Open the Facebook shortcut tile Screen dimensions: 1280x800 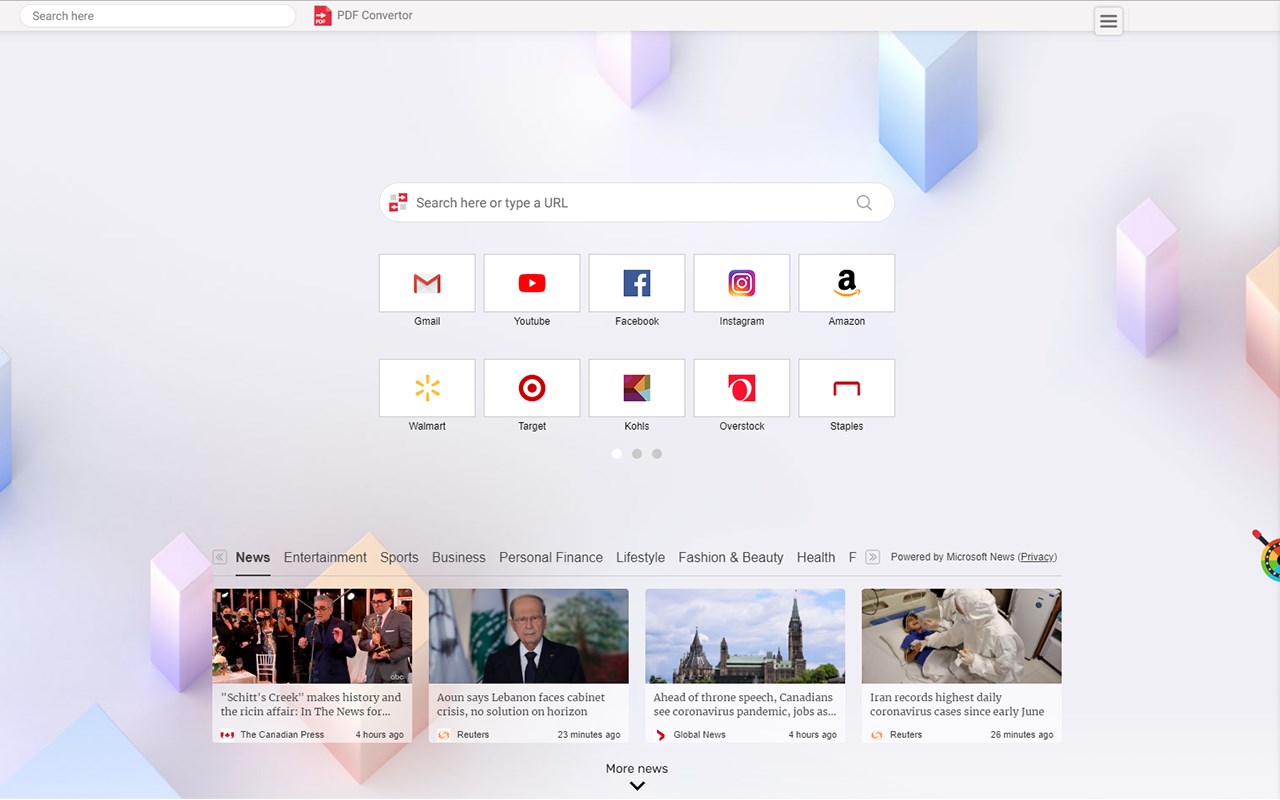coord(637,283)
